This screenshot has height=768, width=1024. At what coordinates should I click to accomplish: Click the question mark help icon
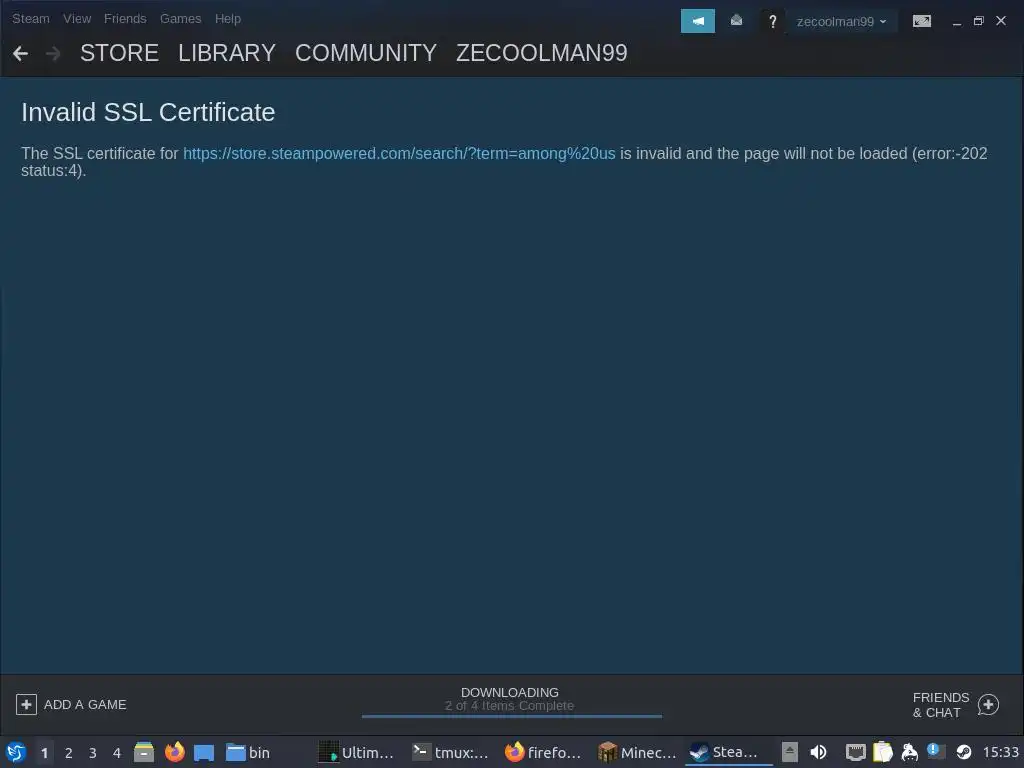(773, 22)
